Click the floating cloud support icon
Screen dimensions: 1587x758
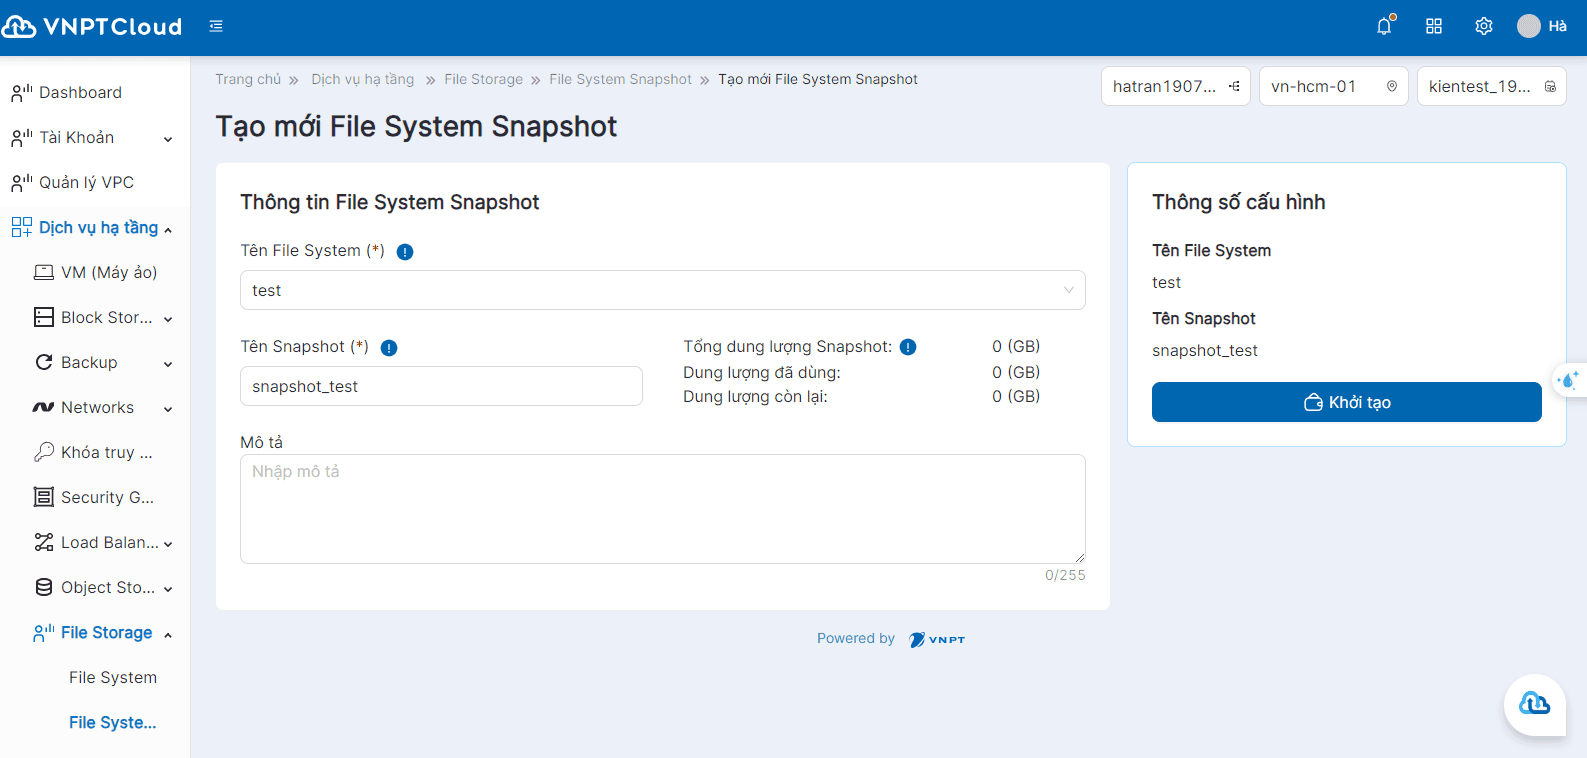click(1535, 704)
